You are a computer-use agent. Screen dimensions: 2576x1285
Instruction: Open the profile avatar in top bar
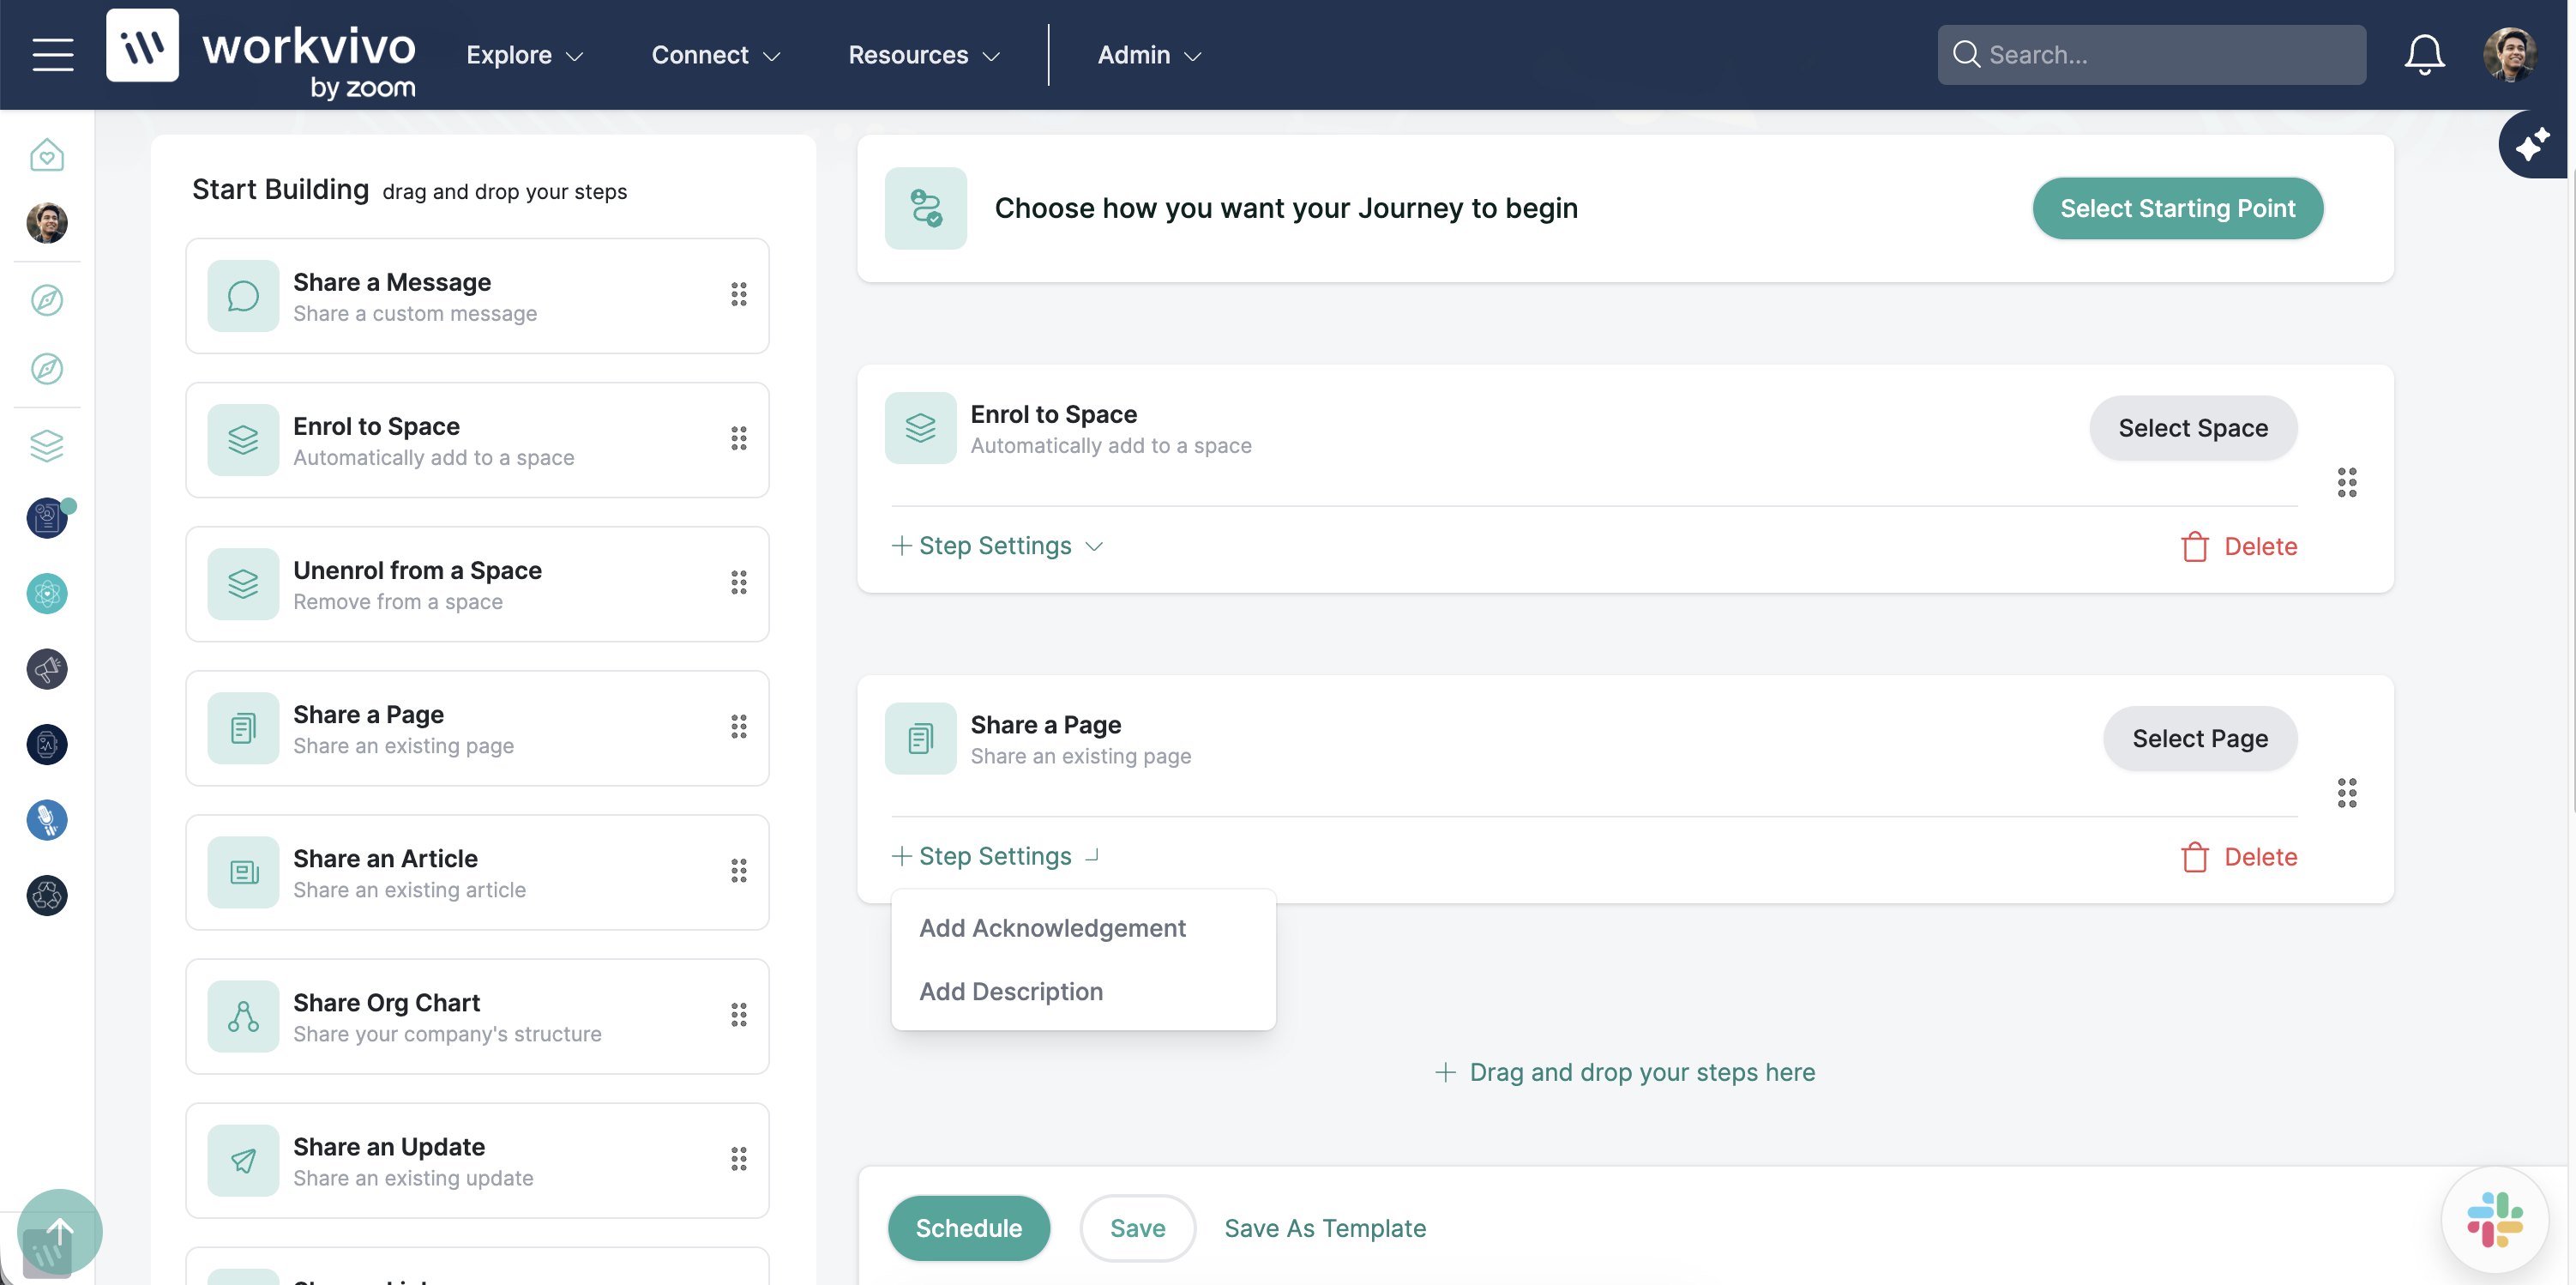tap(2509, 55)
